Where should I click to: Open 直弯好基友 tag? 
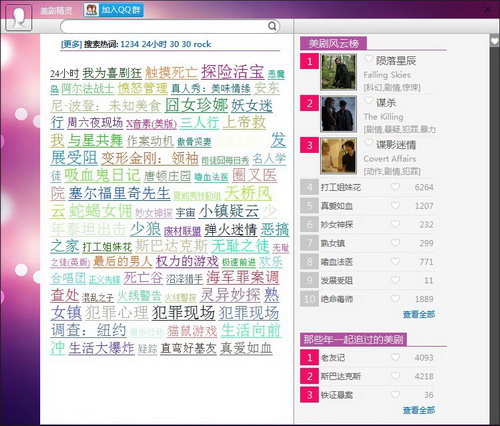[188, 349]
